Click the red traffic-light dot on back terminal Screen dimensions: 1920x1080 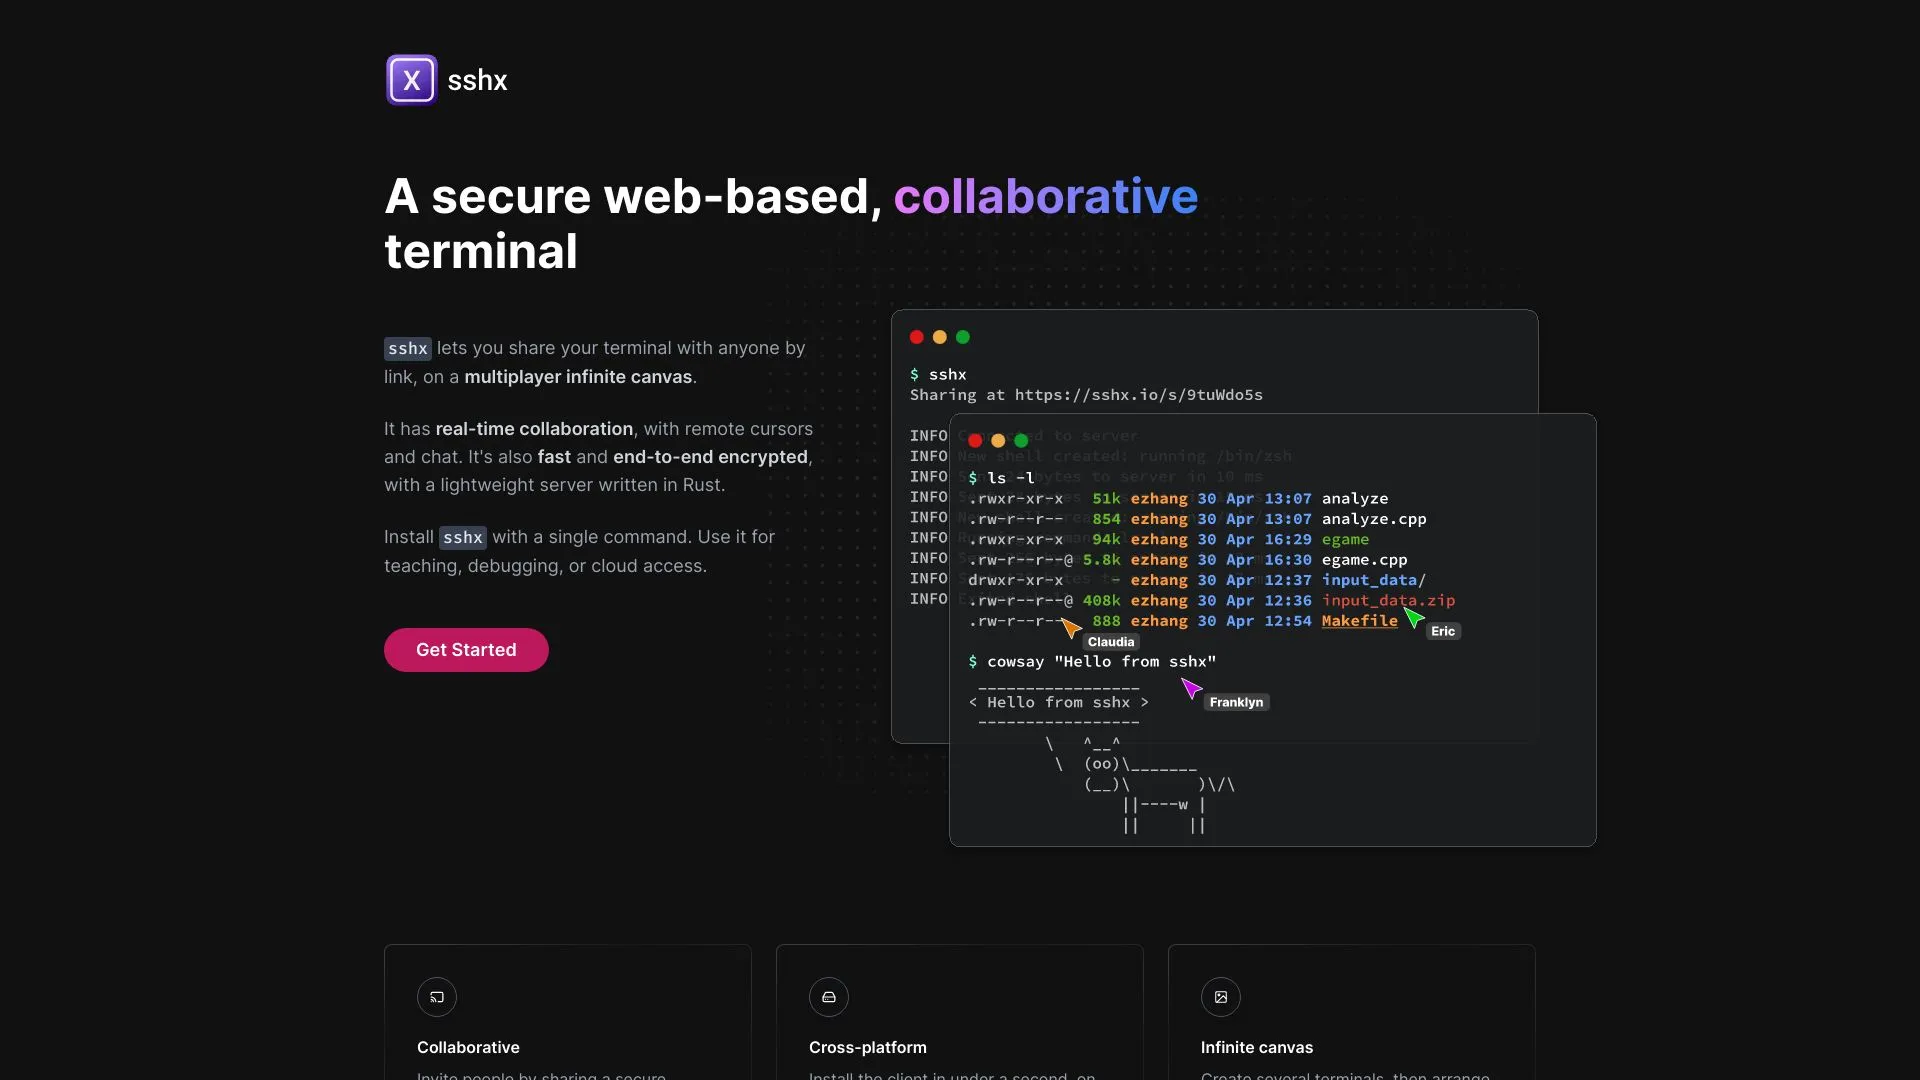[x=917, y=337]
